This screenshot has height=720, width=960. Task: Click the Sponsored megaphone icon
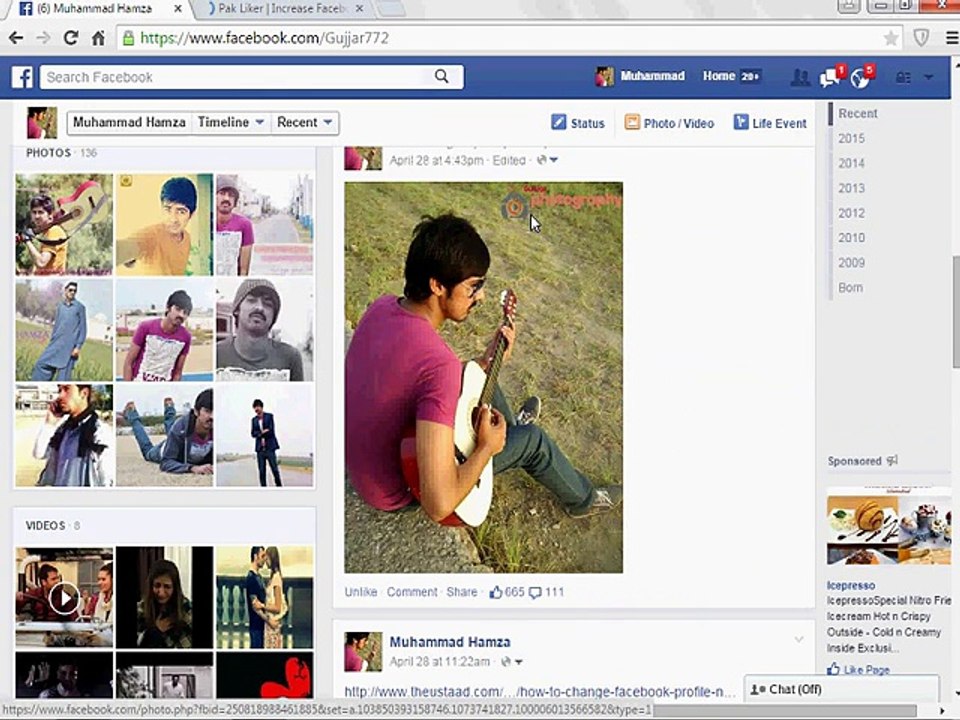pos(892,460)
